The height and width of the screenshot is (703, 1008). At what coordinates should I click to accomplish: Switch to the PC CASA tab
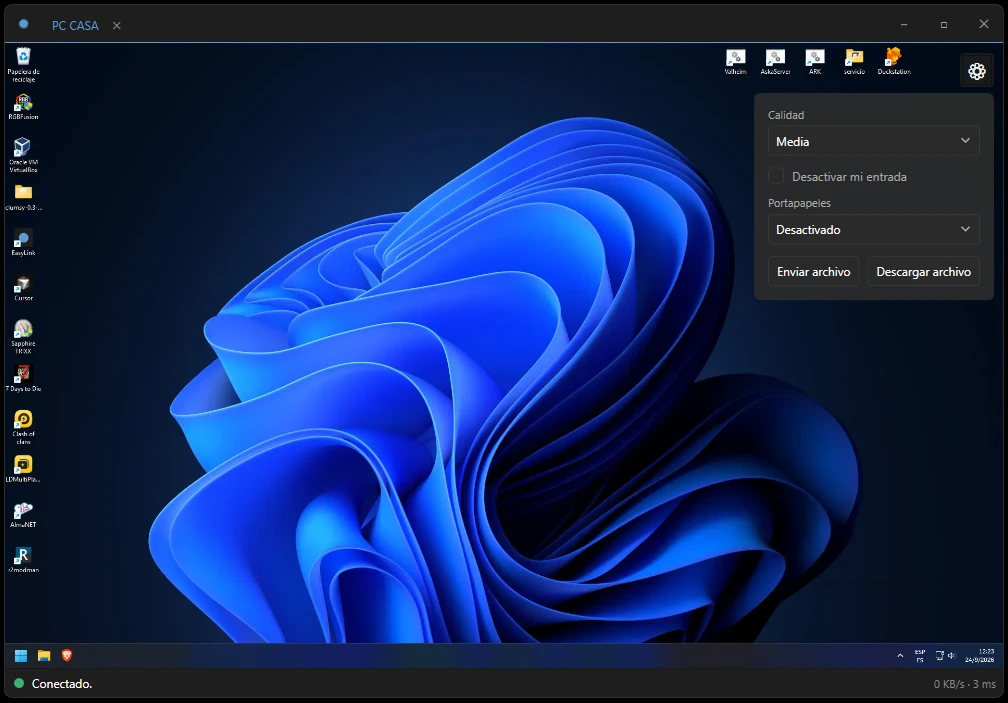click(75, 25)
